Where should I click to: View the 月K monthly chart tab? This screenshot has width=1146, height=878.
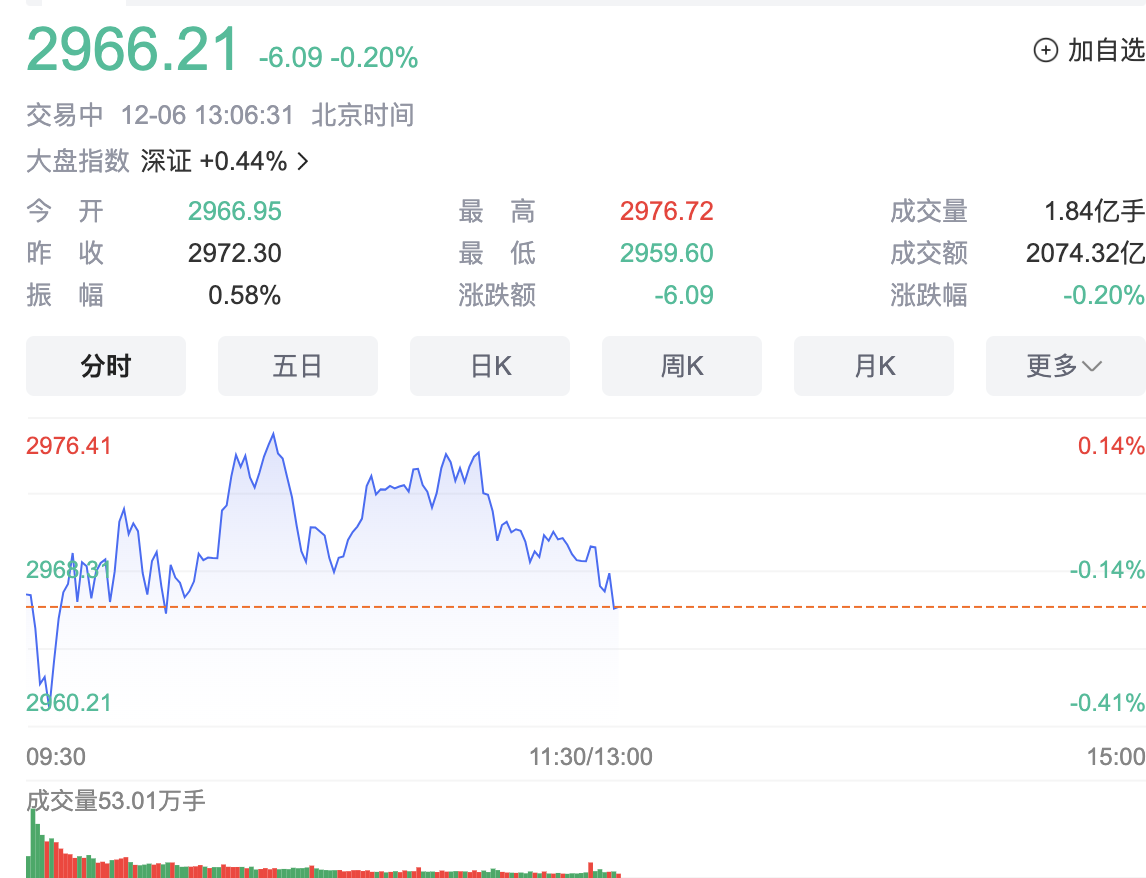[x=874, y=366]
